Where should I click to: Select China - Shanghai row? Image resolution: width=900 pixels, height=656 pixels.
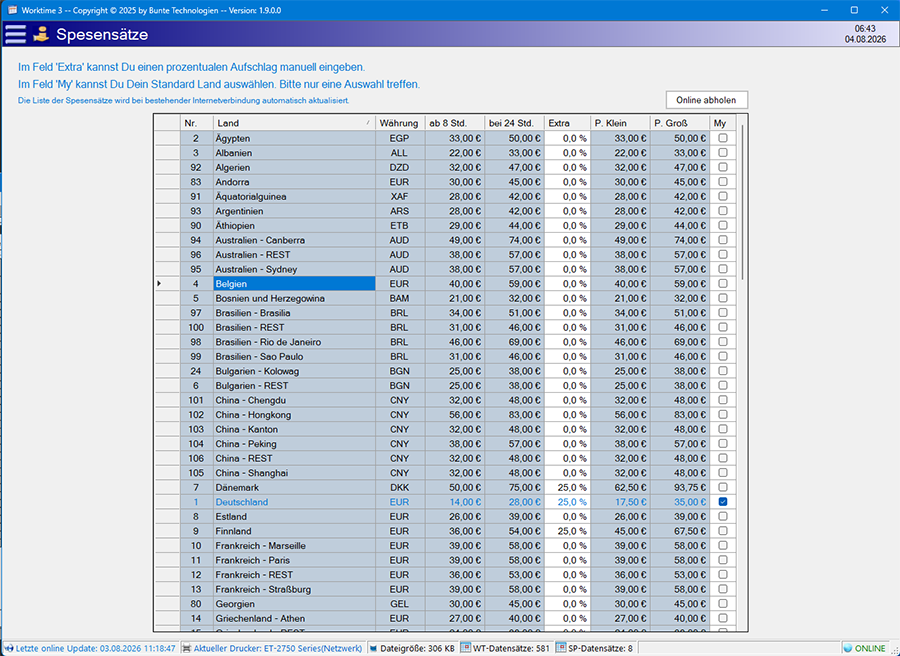[445, 473]
